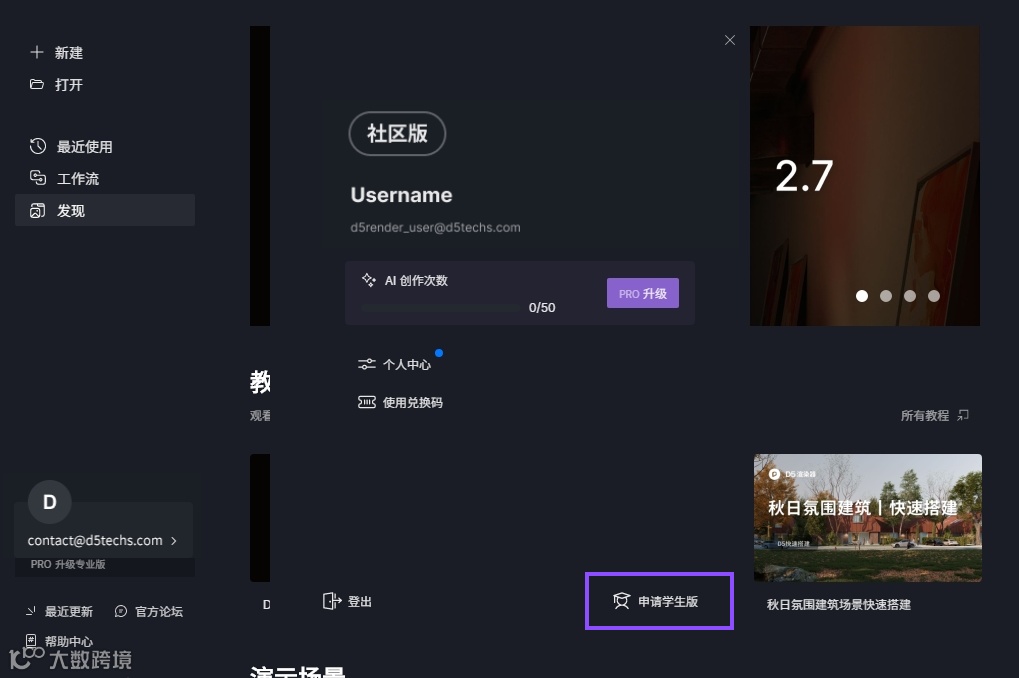Screen dimensions: 1019x678
Task: Click the 0/50 usage count
Action: [542, 307]
